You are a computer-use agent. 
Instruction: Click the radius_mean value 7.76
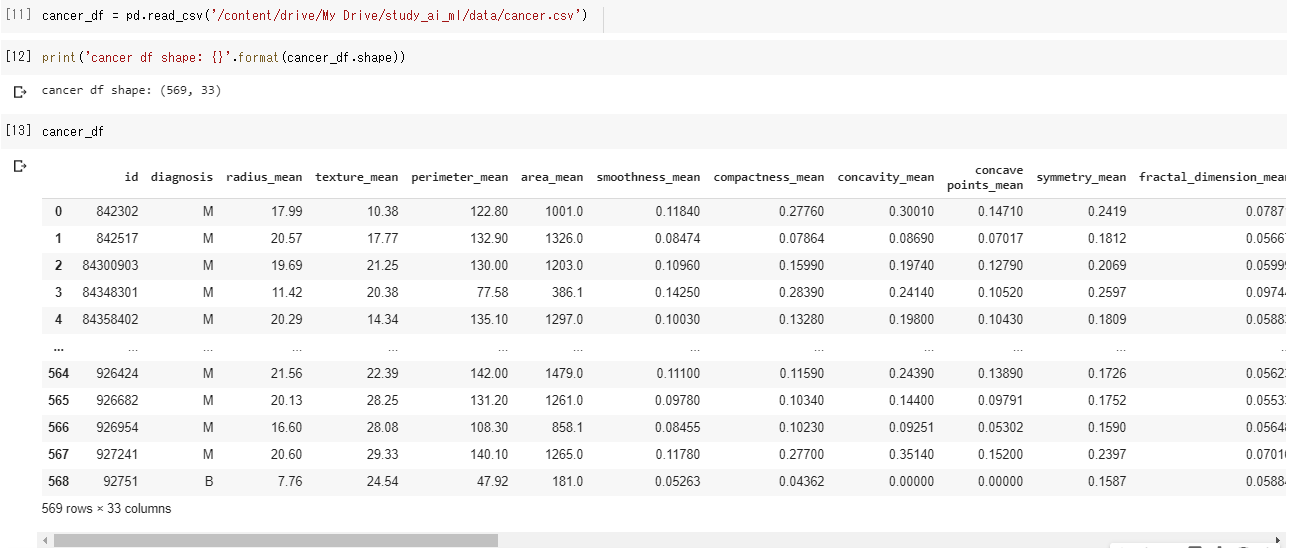pos(290,482)
